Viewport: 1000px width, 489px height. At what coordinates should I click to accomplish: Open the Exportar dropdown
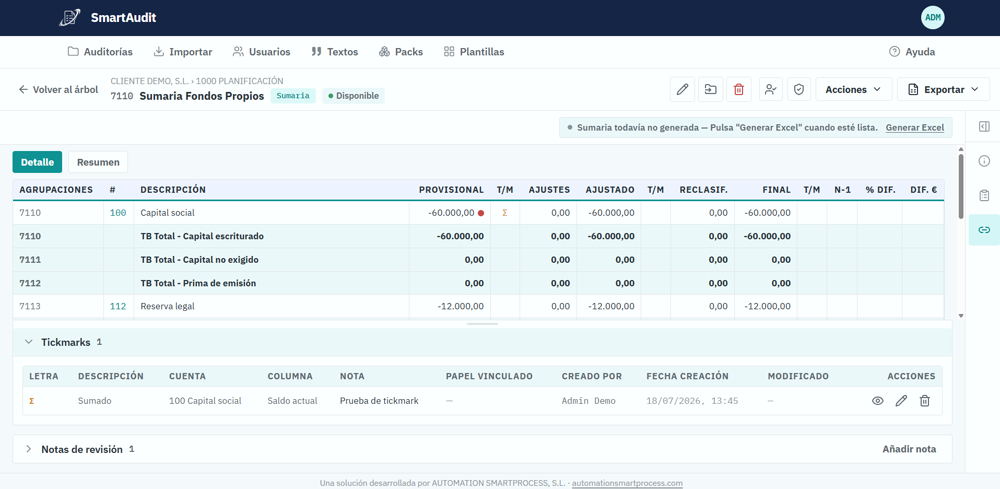point(943,89)
